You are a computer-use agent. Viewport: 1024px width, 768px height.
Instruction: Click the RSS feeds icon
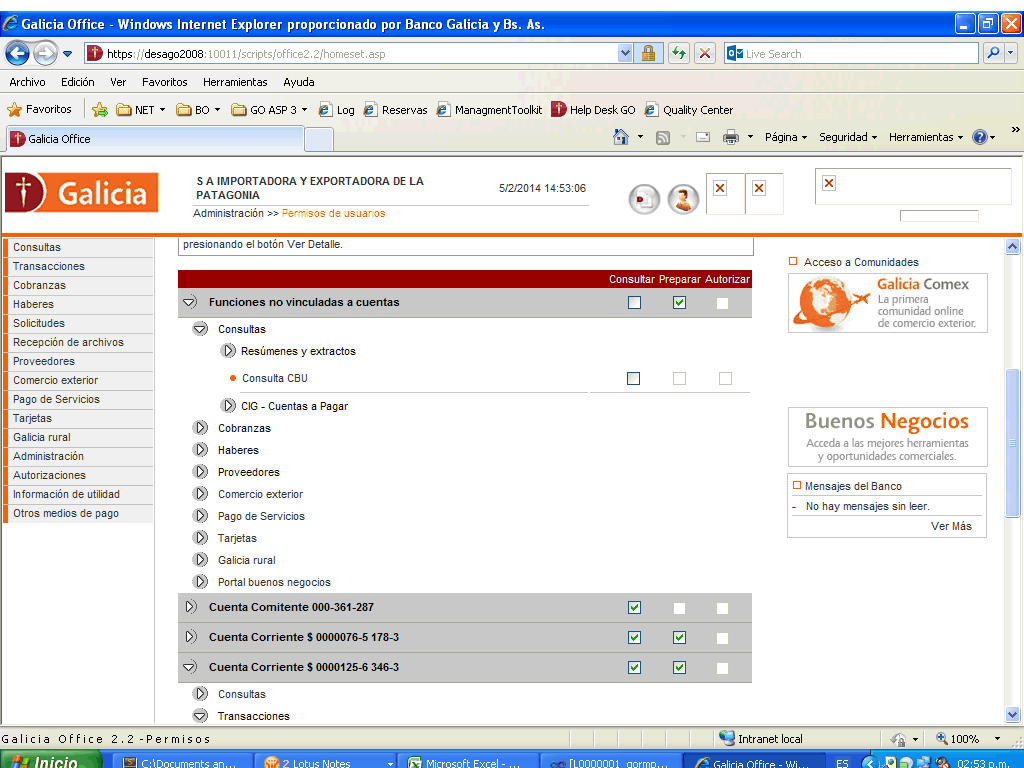click(x=663, y=137)
